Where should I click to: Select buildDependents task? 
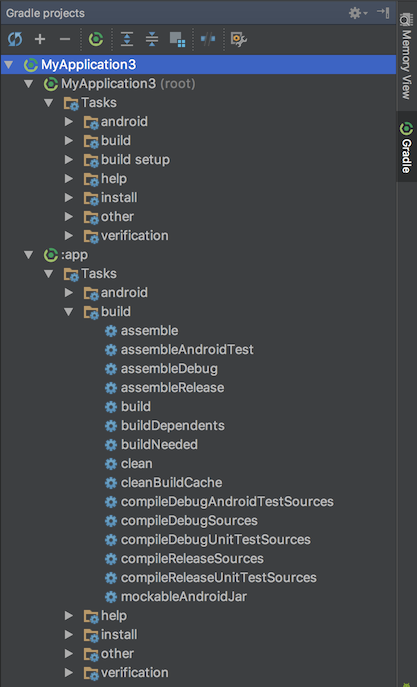pyautogui.click(x=173, y=425)
